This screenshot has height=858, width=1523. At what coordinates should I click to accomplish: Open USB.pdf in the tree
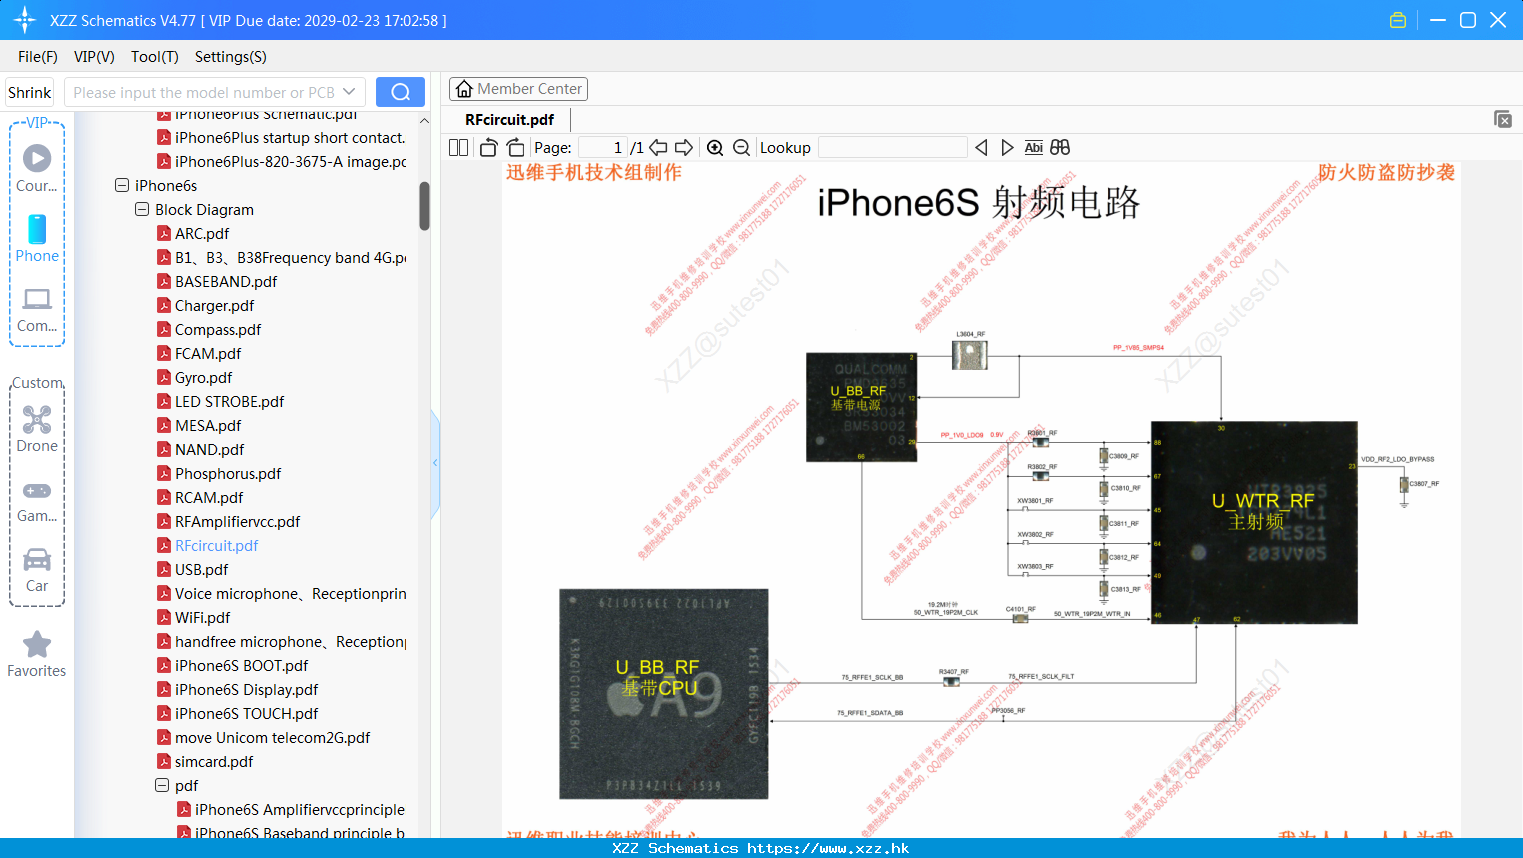201,569
